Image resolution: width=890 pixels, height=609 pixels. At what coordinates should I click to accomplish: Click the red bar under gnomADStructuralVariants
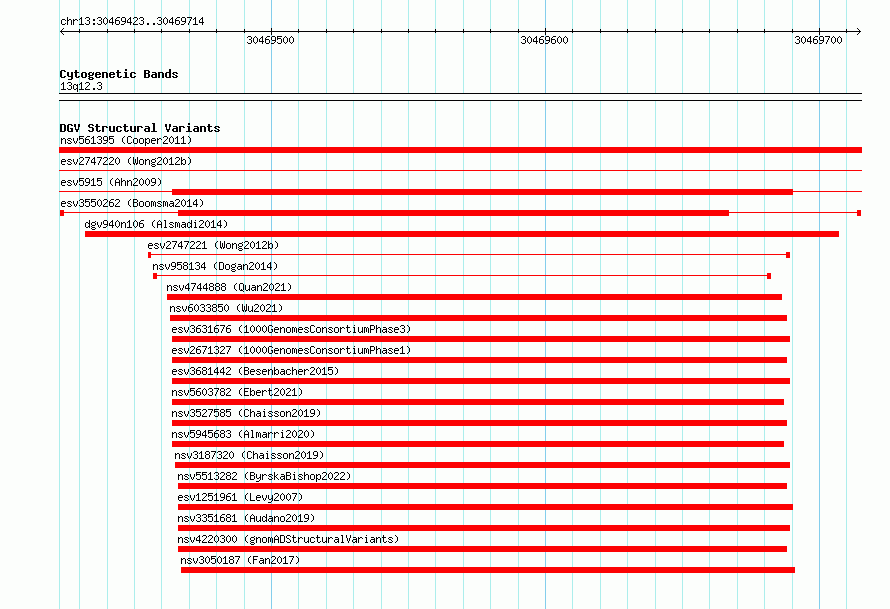[x=482, y=549]
